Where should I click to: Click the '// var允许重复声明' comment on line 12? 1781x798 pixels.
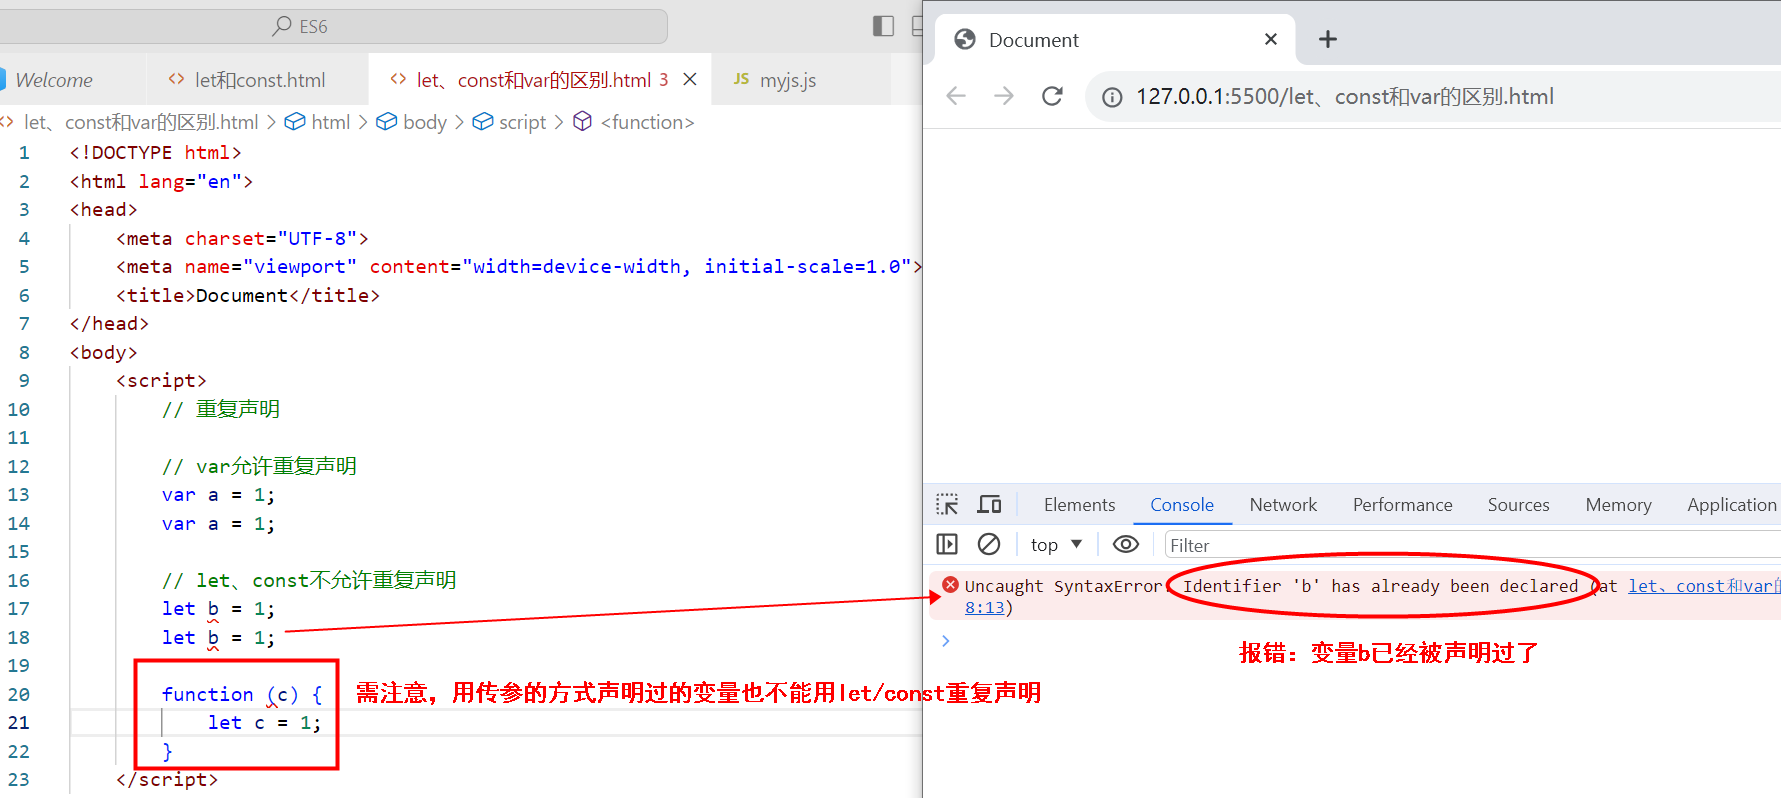pyautogui.click(x=259, y=466)
